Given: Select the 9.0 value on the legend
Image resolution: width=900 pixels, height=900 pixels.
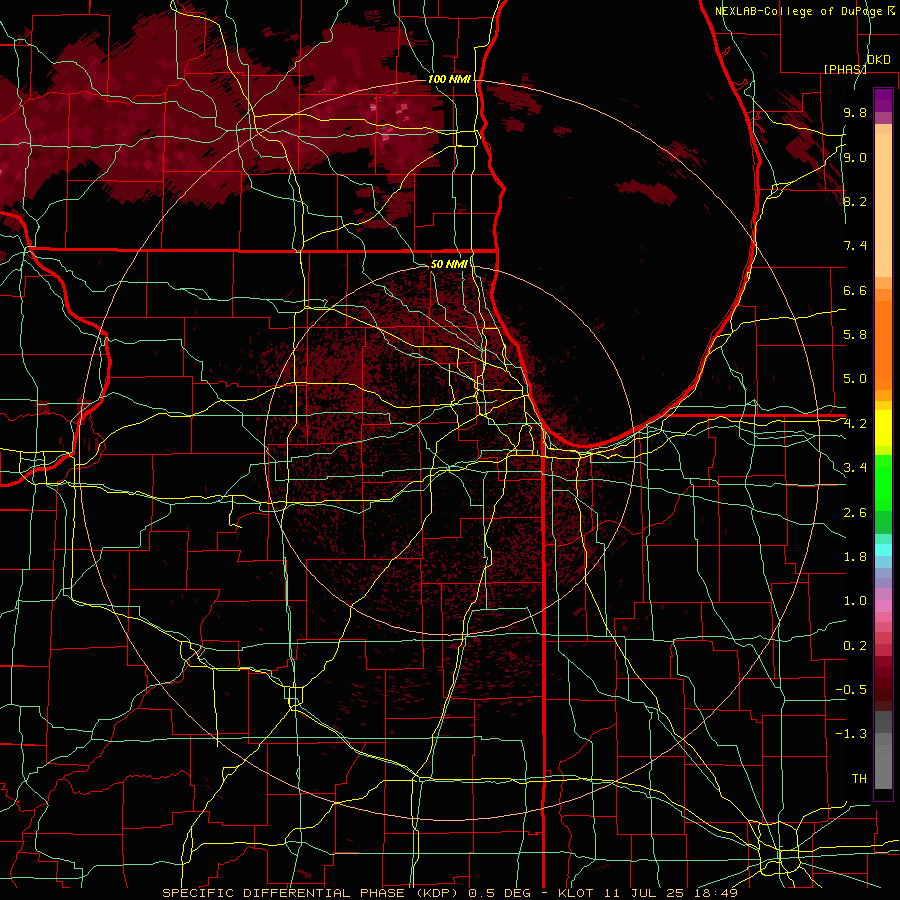Looking at the screenshot, I should point(855,157).
